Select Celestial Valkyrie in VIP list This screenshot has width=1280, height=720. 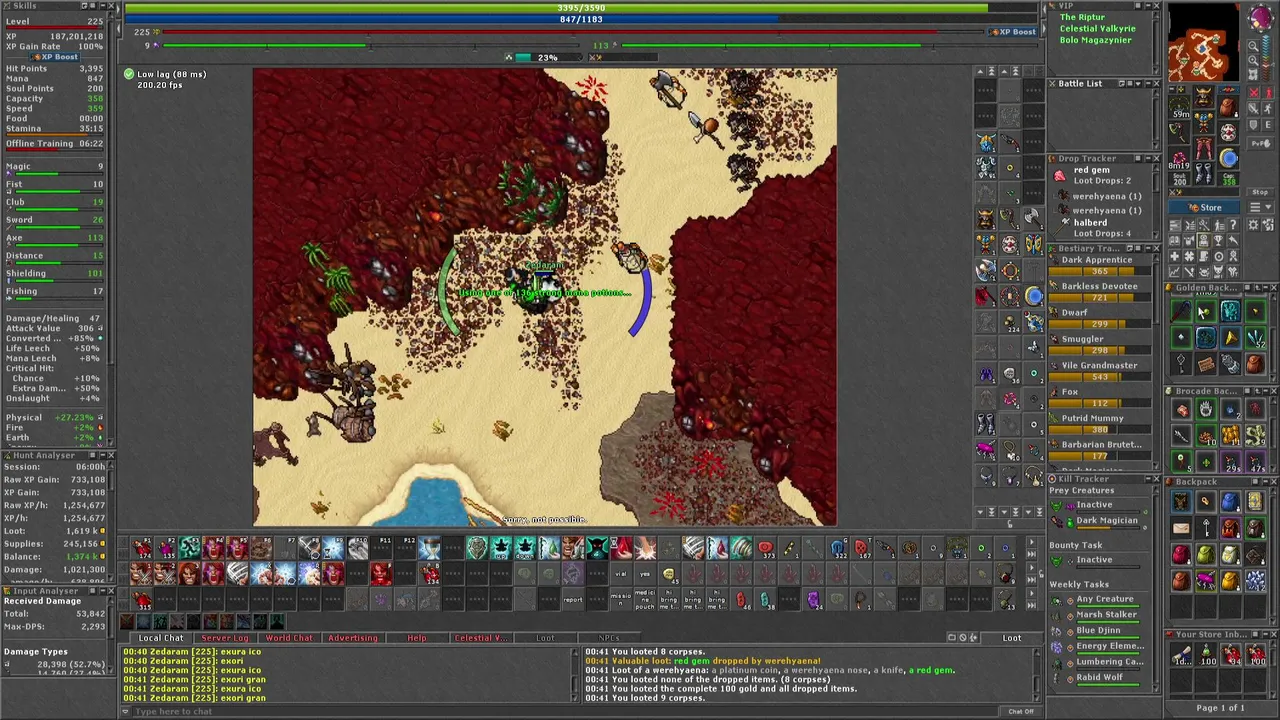click(1097, 29)
